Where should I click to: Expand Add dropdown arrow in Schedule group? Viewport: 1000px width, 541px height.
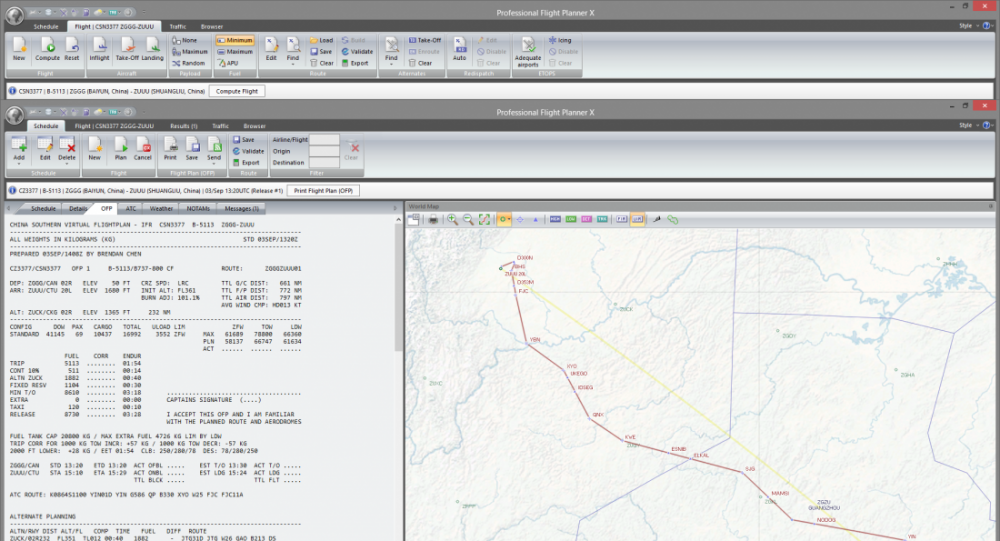pyautogui.click(x=19, y=164)
